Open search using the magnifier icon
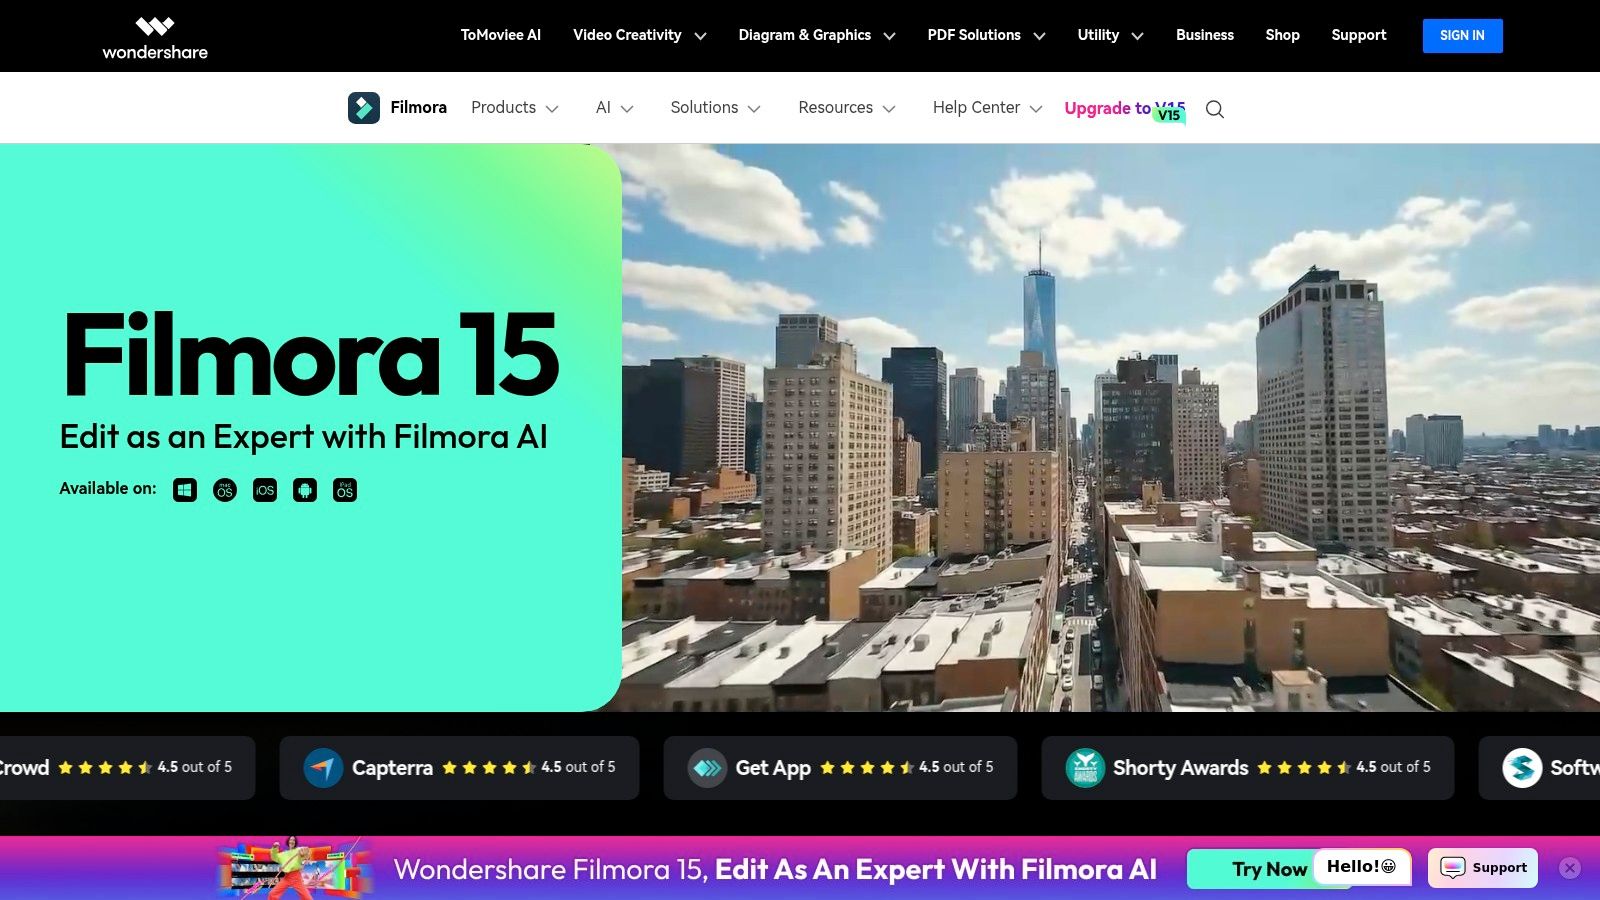Viewport: 1600px width, 900px height. coord(1214,109)
